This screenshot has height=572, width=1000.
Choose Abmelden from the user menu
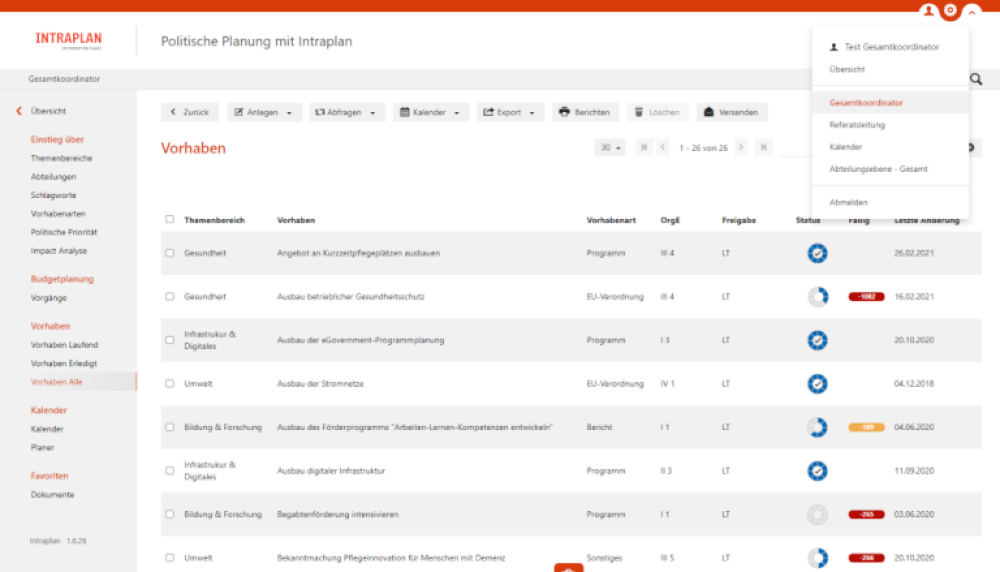pyautogui.click(x=849, y=202)
